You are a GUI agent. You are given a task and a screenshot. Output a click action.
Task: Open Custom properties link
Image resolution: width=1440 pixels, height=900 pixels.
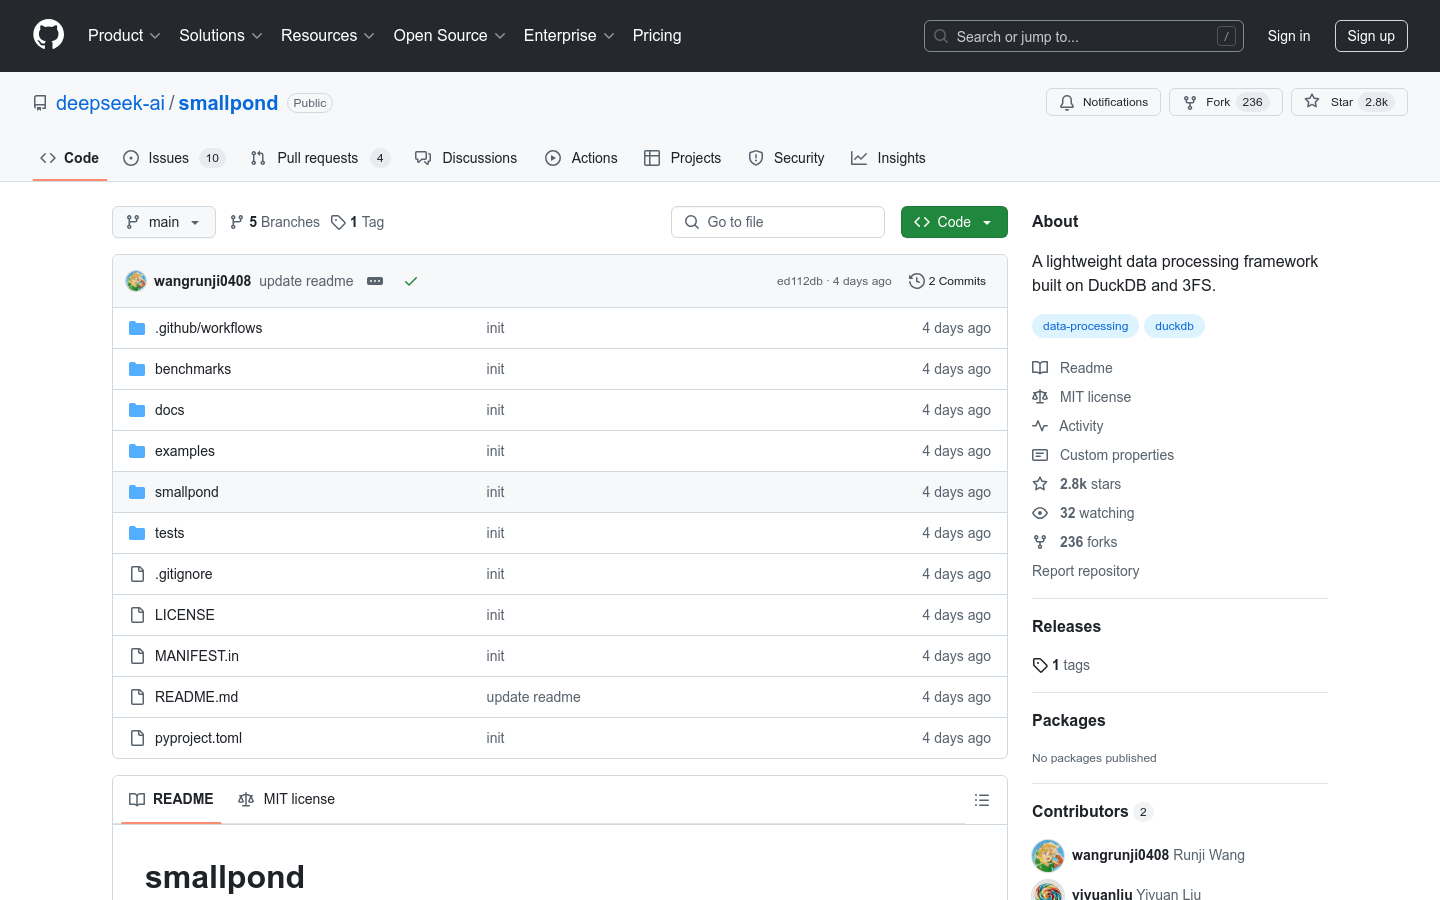point(1103,455)
